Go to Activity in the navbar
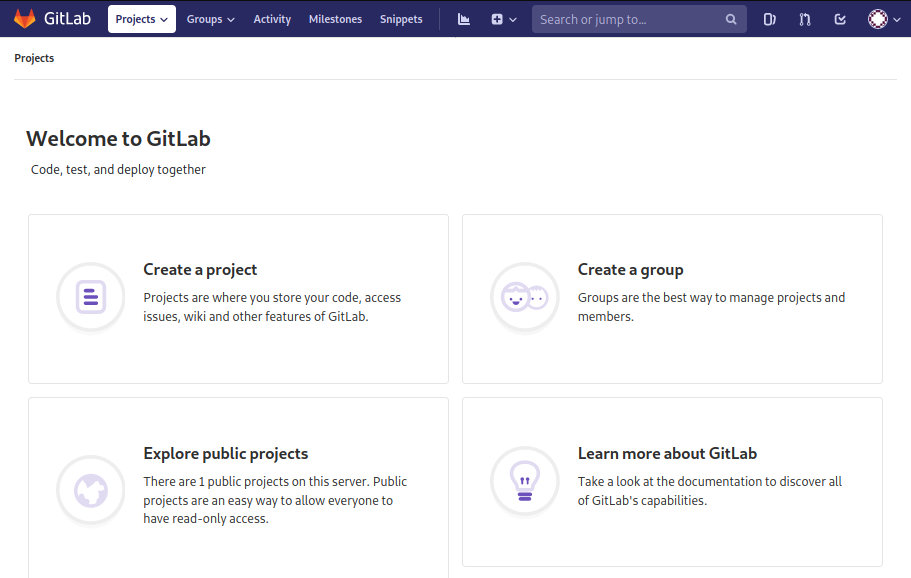Viewport: 911px width, 578px height. click(272, 19)
